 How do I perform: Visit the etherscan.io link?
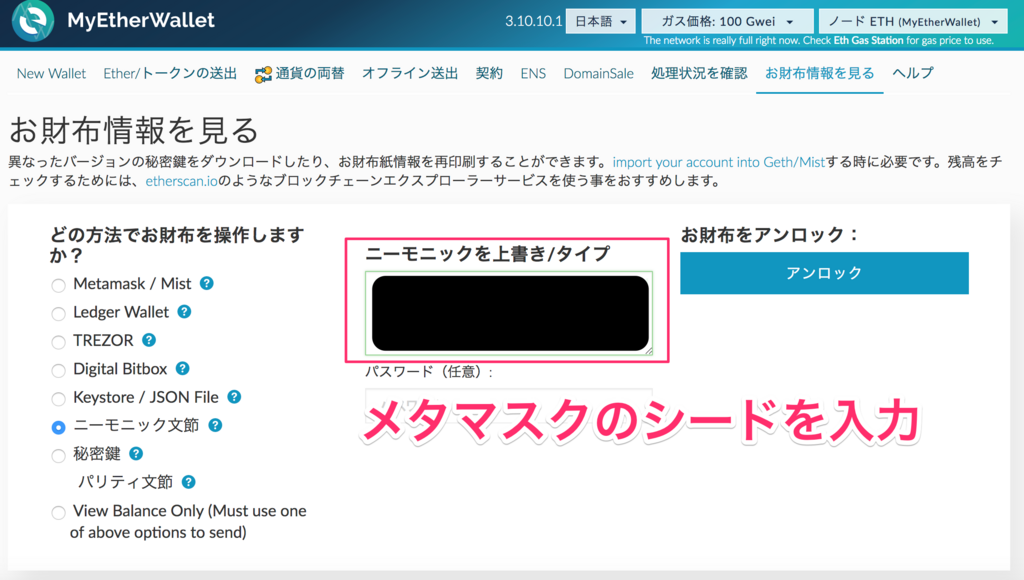coord(181,181)
